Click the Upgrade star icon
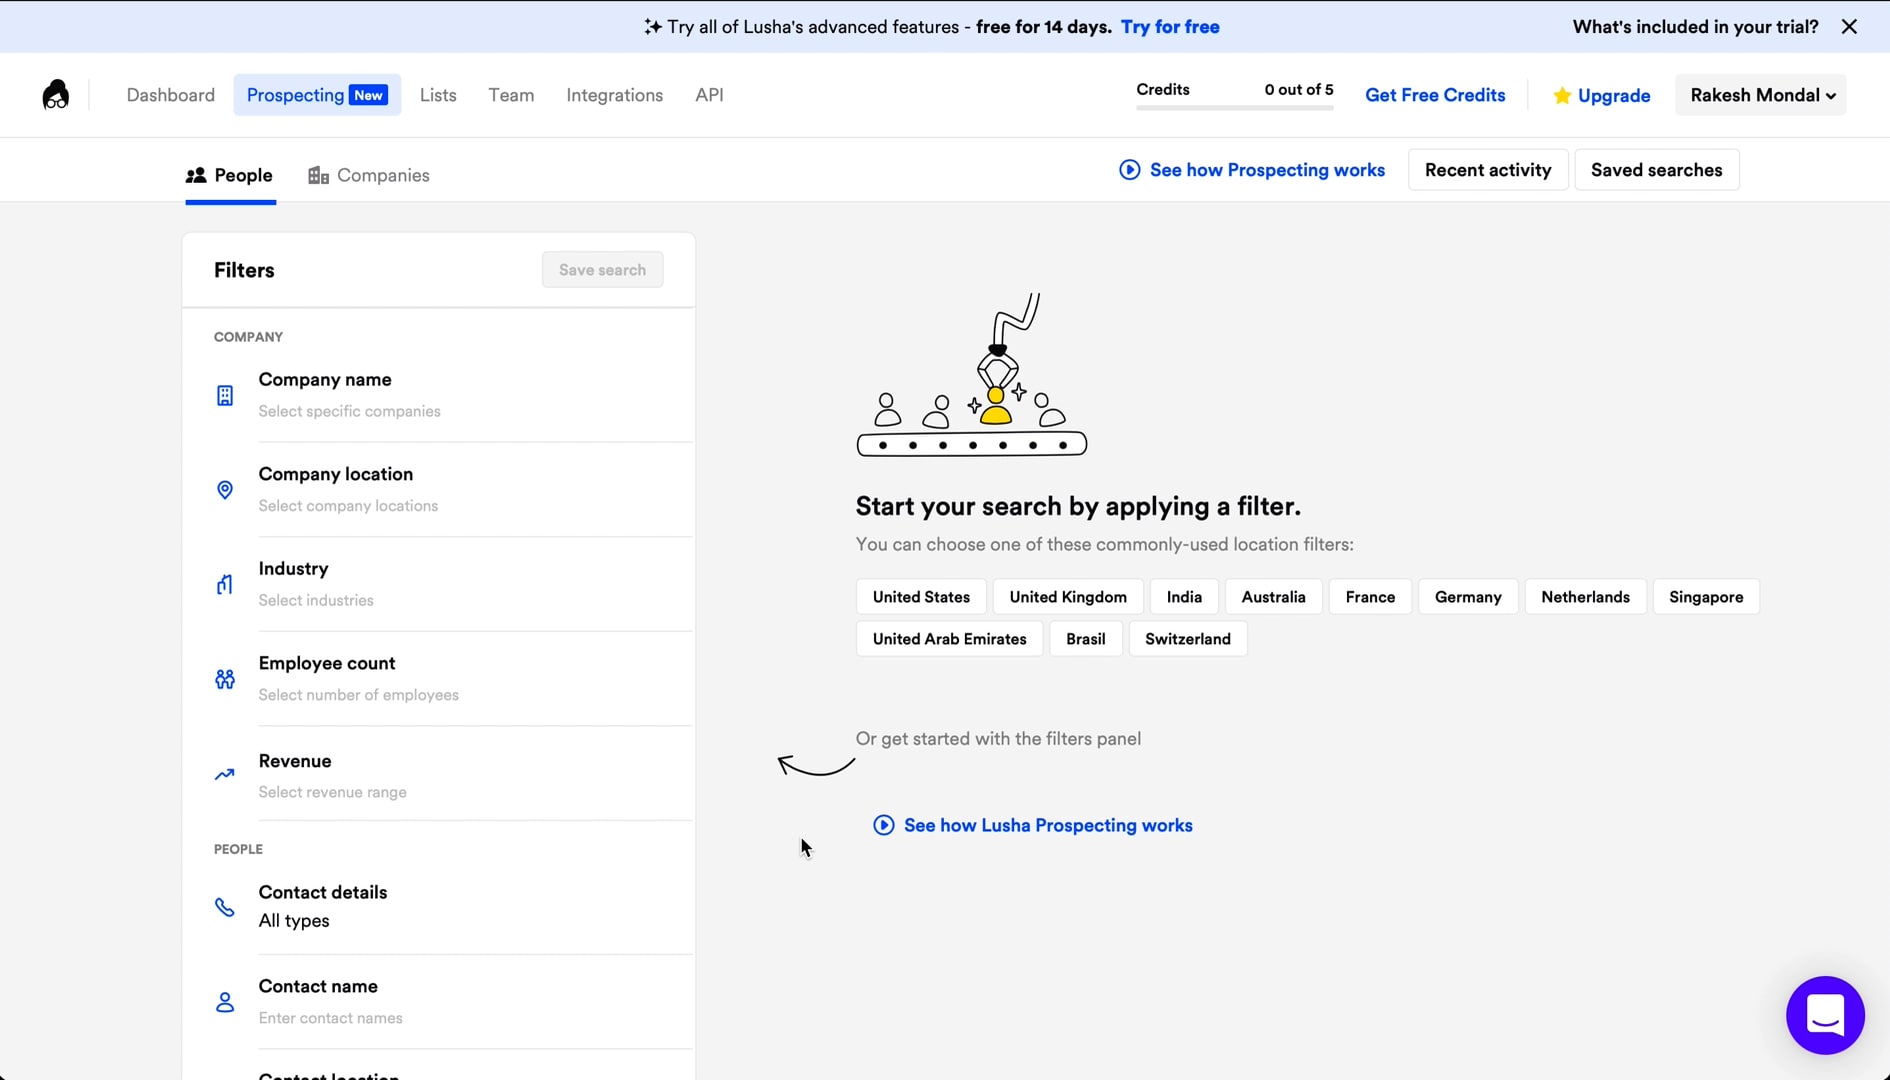Screen dimensions: 1890x1080 click(1562, 95)
